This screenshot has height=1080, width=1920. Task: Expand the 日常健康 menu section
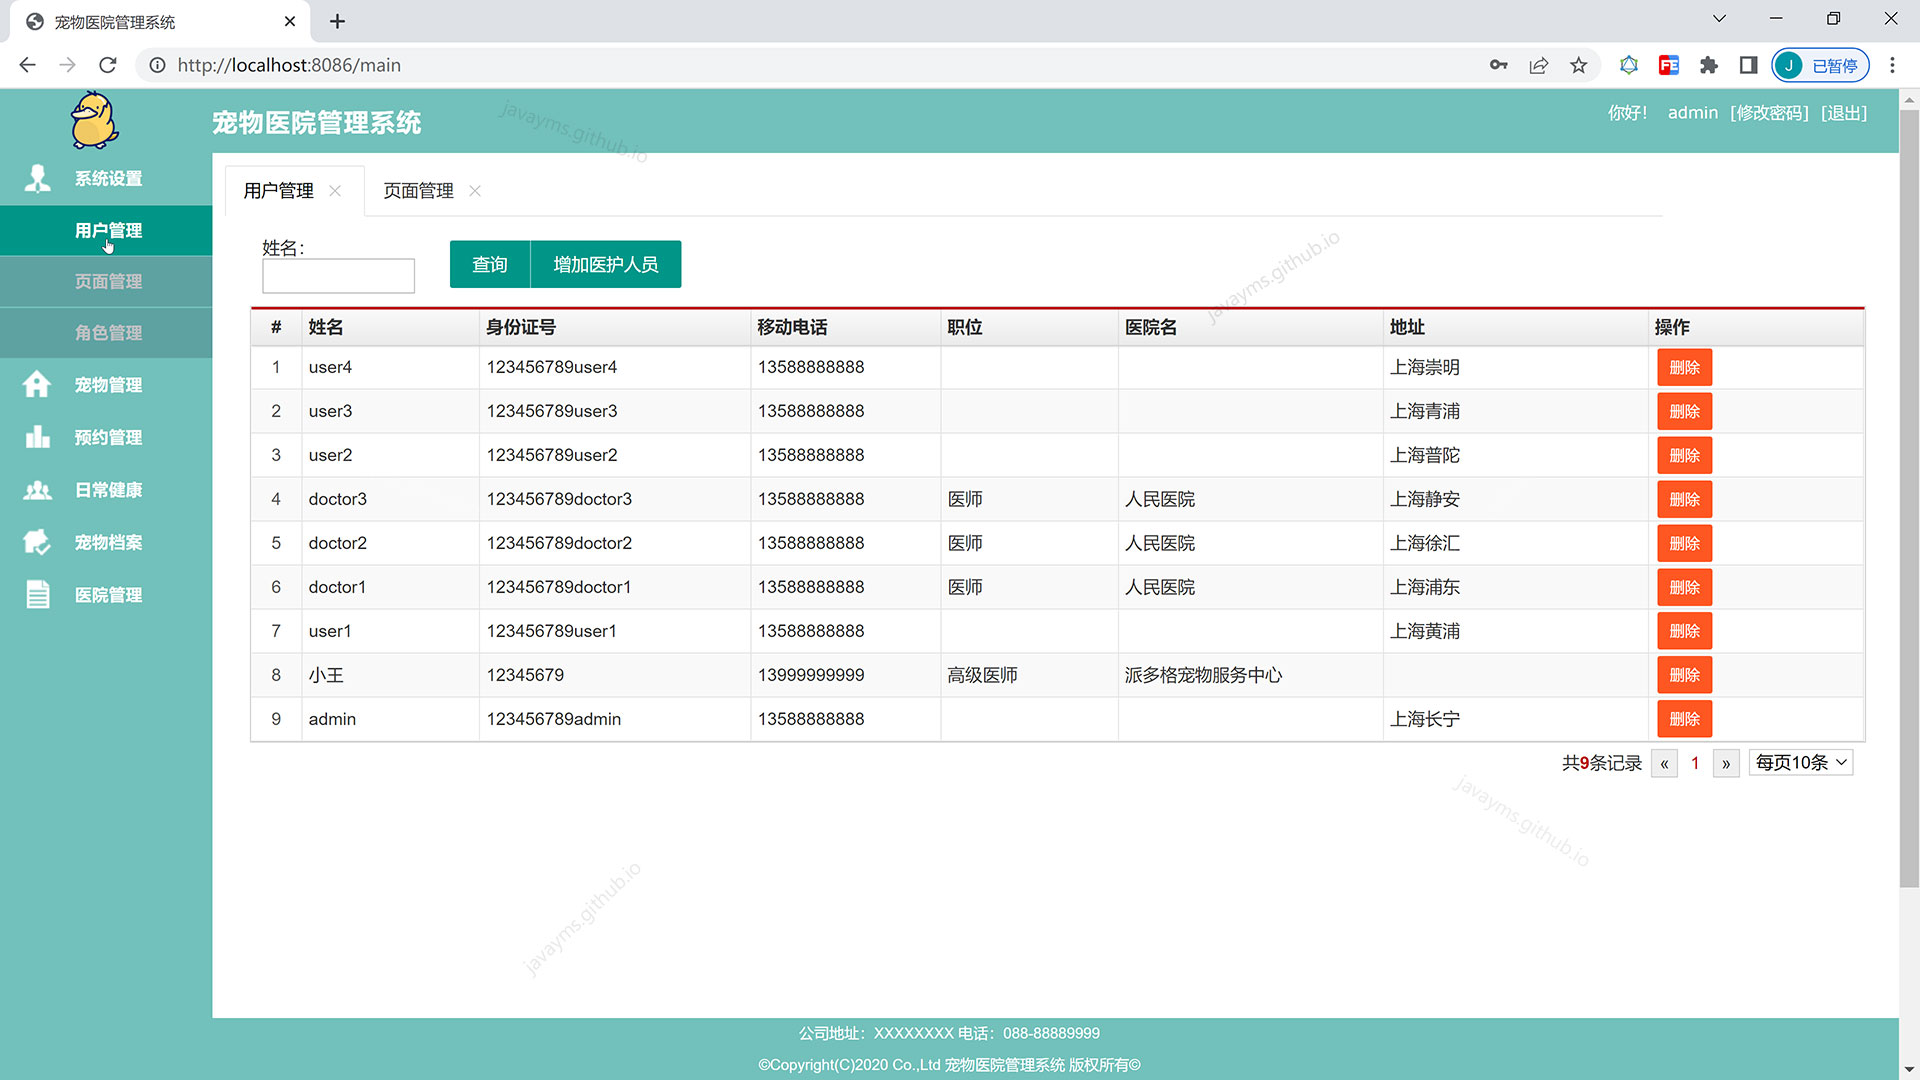tap(106, 490)
